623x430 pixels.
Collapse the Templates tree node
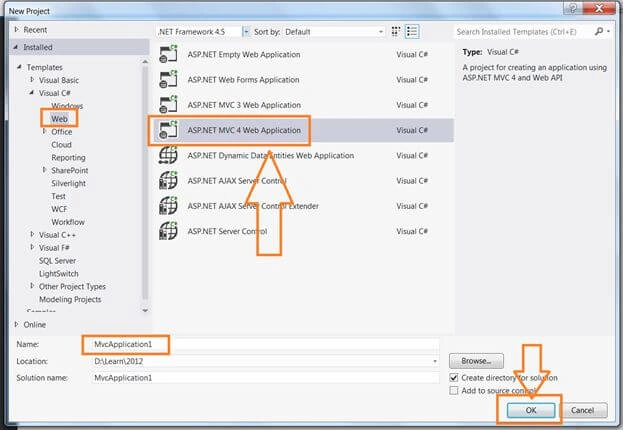(x=19, y=67)
